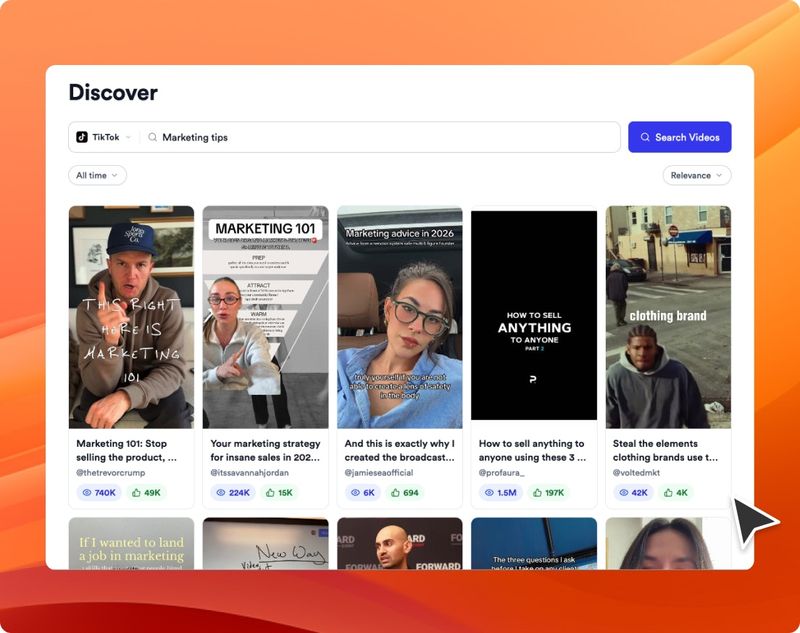Open the All time filter dropdown
Image resolution: width=800 pixels, height=633 pixels.
pos(97,175)
